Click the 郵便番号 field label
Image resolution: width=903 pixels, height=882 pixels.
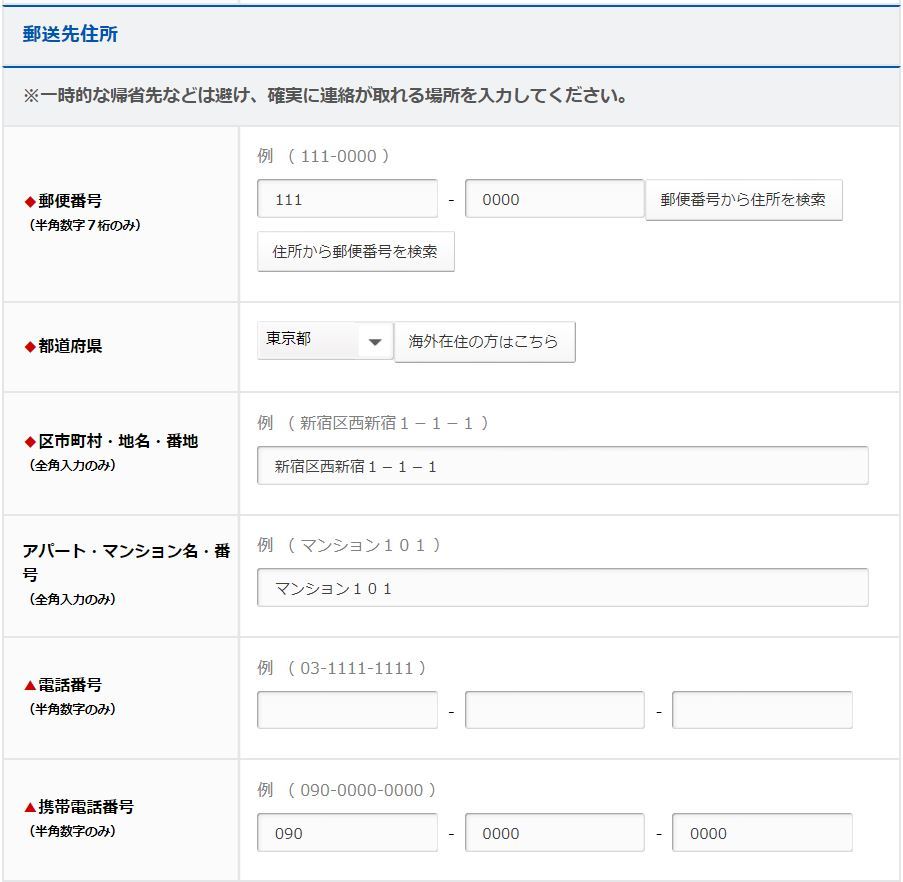coord(70,201)
